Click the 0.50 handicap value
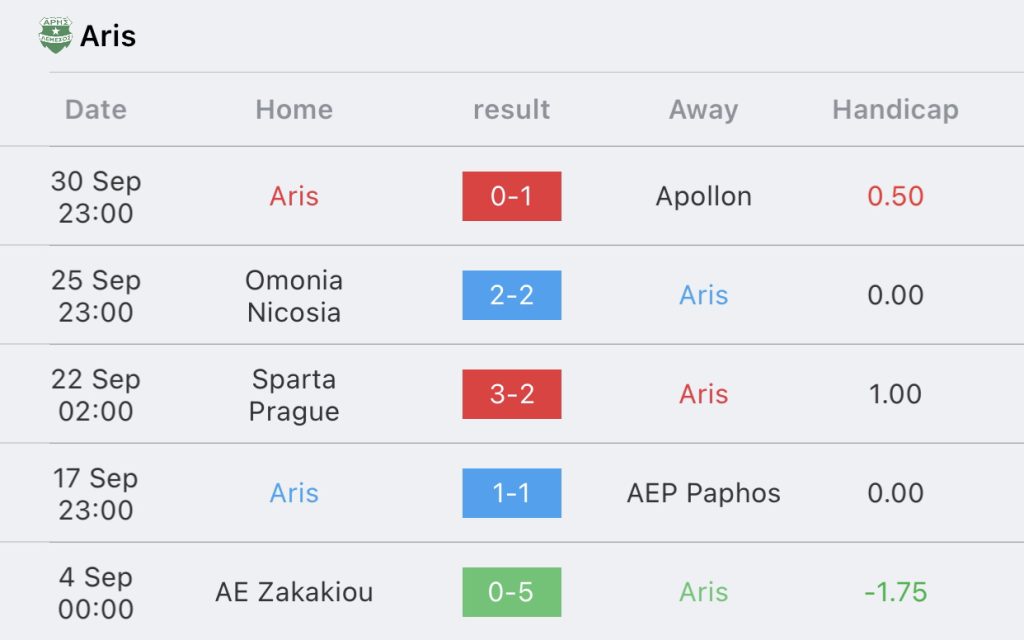Viewport: 1024px width, 640px height. pyautogui.click(x=895, y=196)
